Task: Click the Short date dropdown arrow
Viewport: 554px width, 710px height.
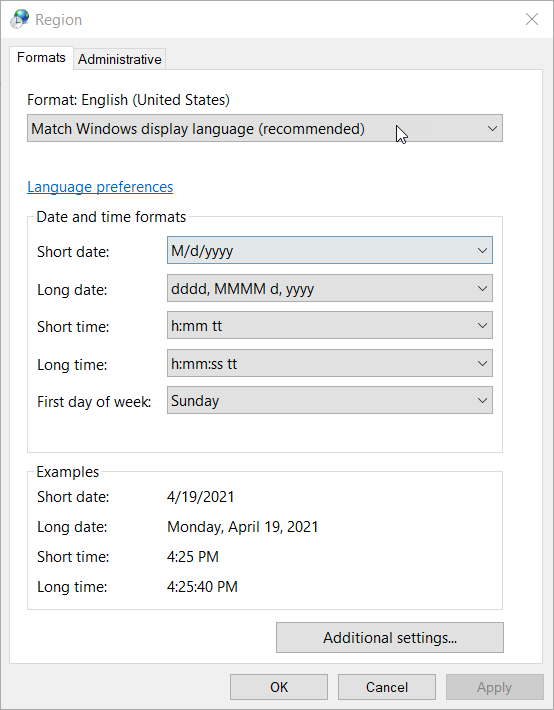Action: 482,250
